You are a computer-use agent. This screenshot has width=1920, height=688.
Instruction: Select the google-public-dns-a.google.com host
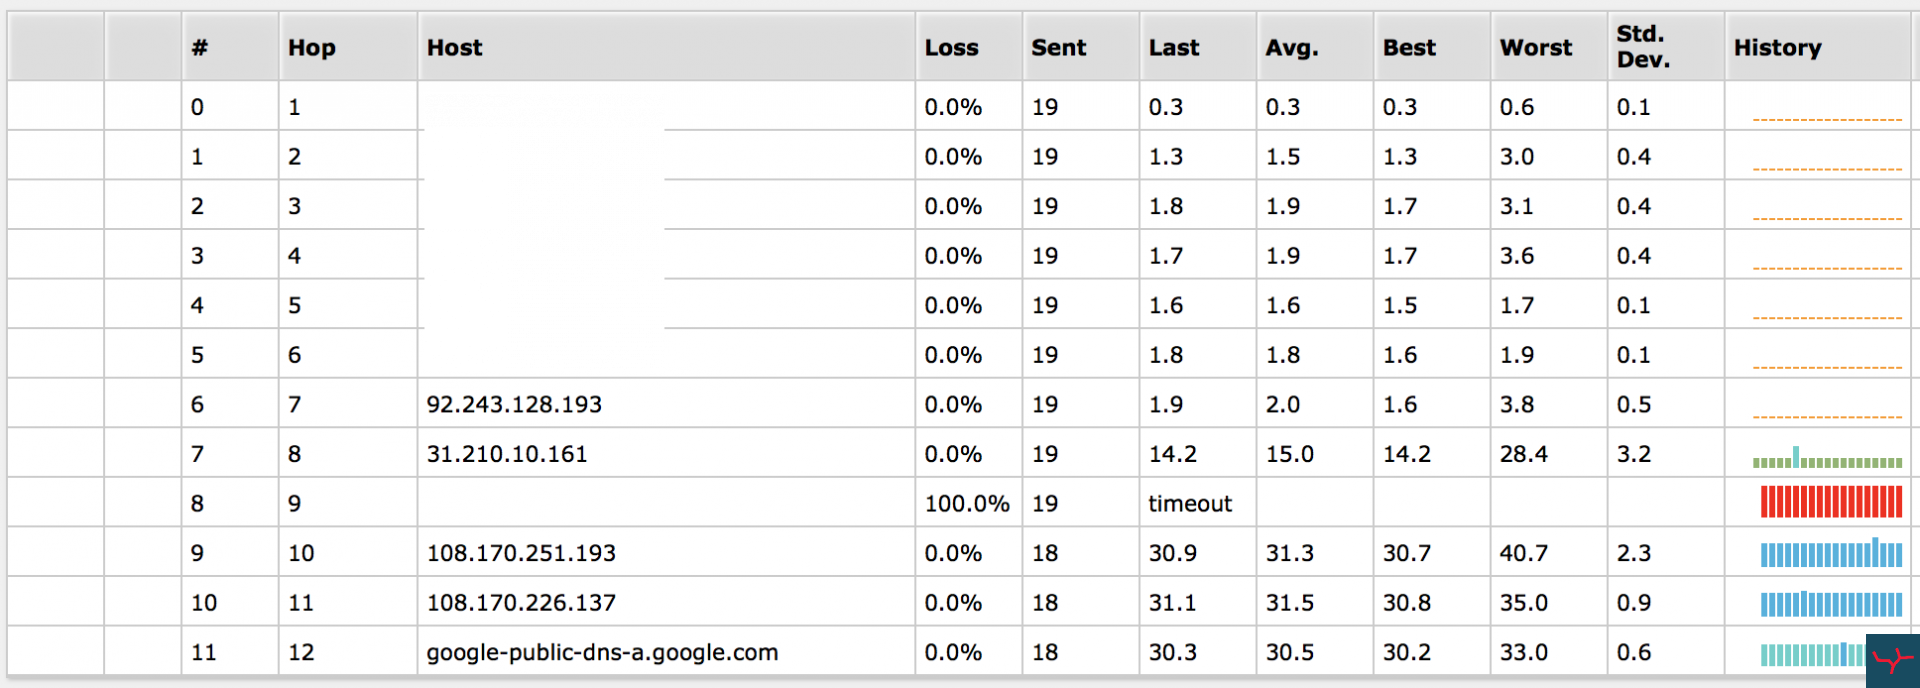(x=602, y=652)
